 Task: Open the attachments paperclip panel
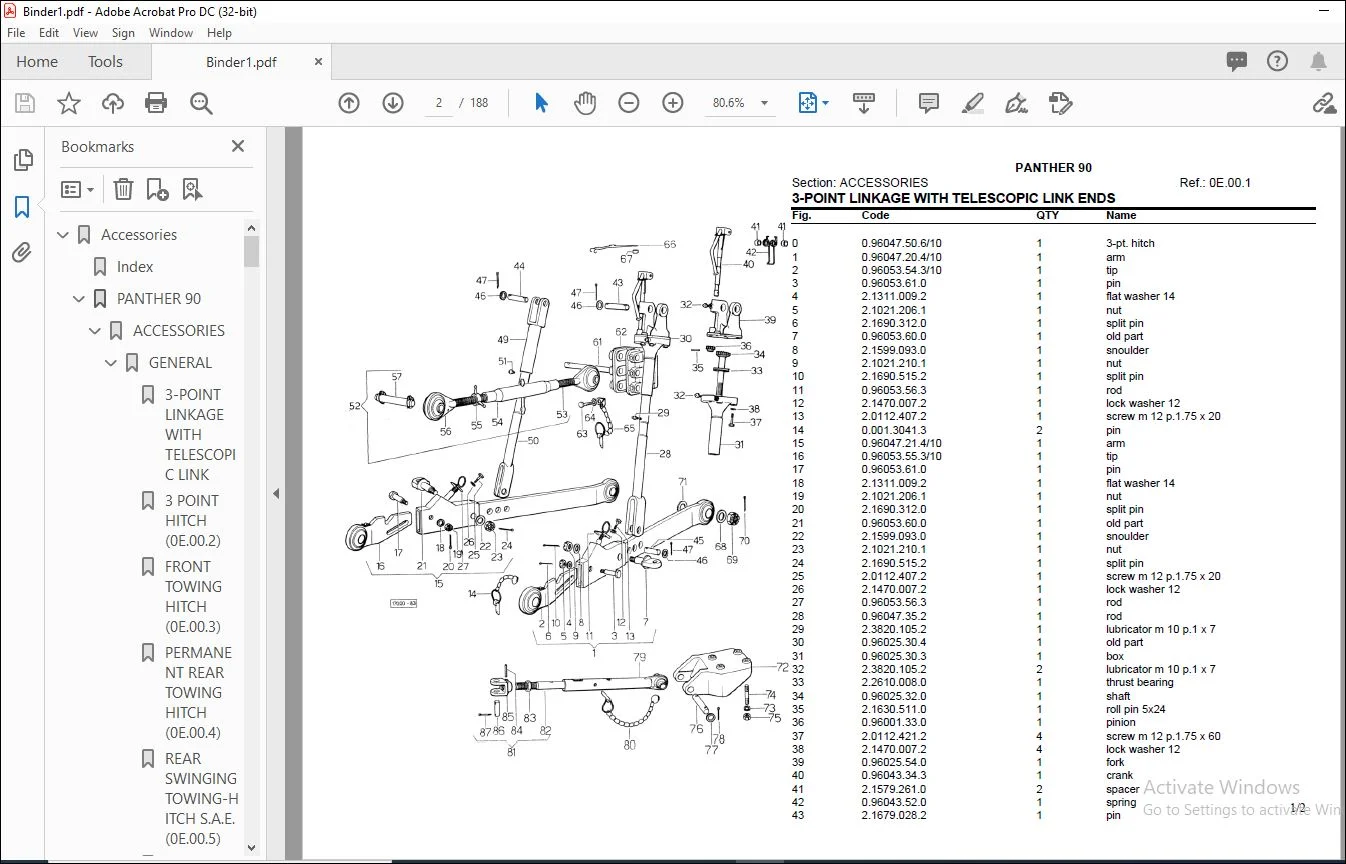(22, 253)
